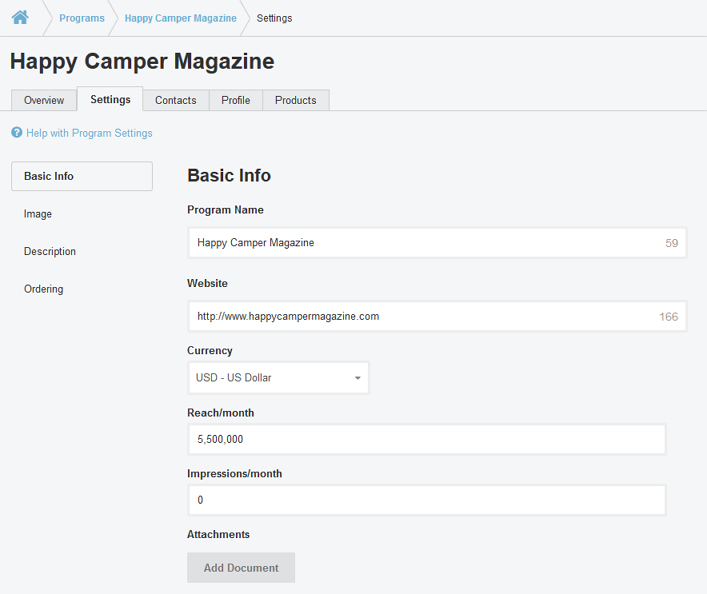This screenshot has height=594, width=707.
Task: Open the Description settings section
Action: (50, 251)
